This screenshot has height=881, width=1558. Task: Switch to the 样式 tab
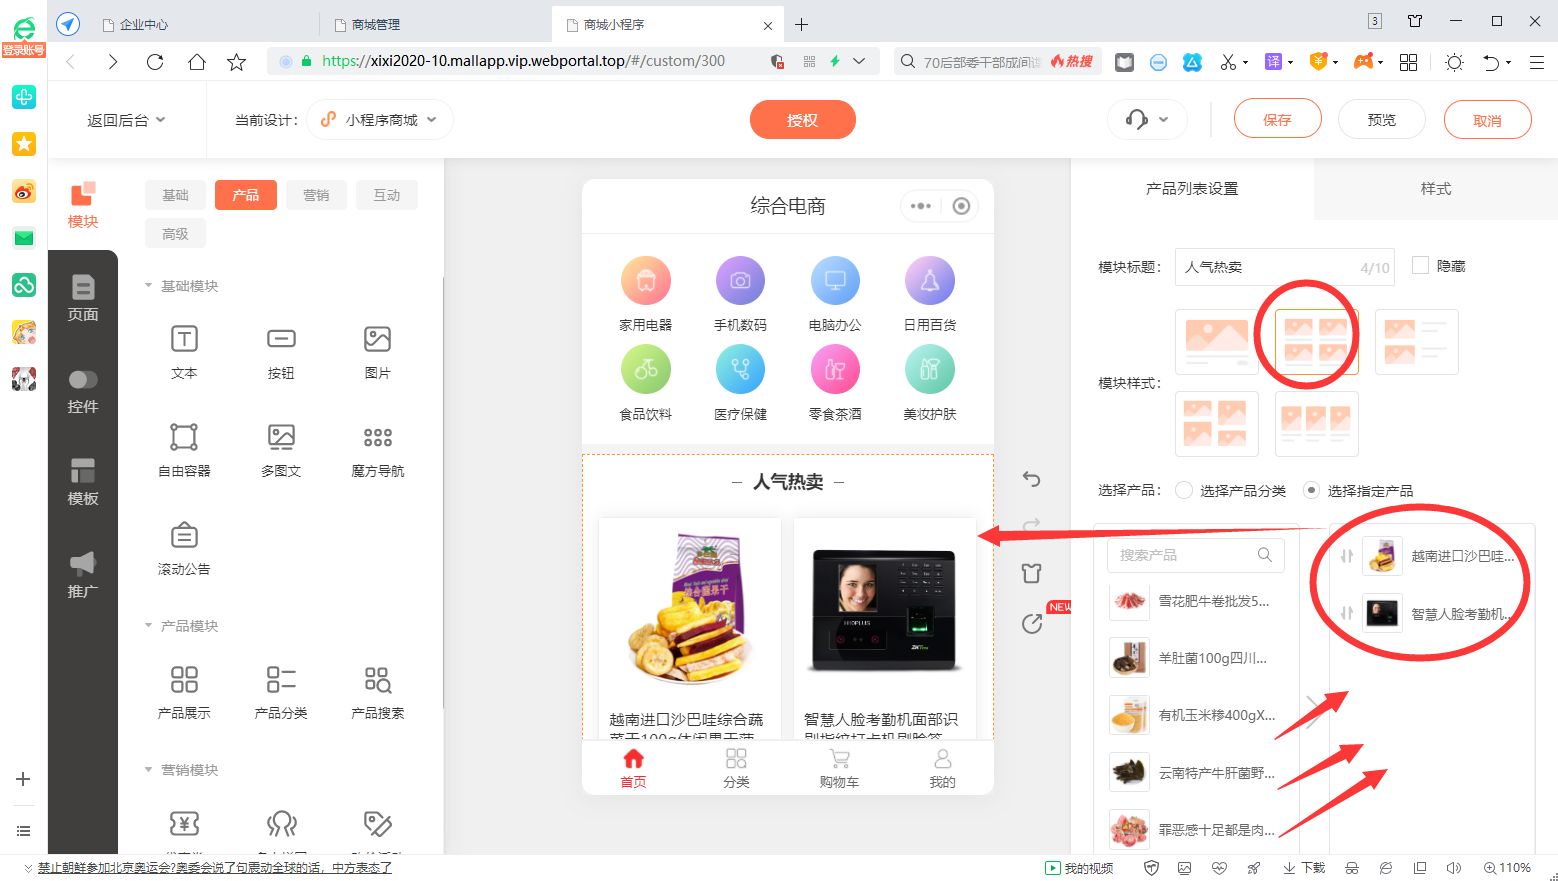1434,188
